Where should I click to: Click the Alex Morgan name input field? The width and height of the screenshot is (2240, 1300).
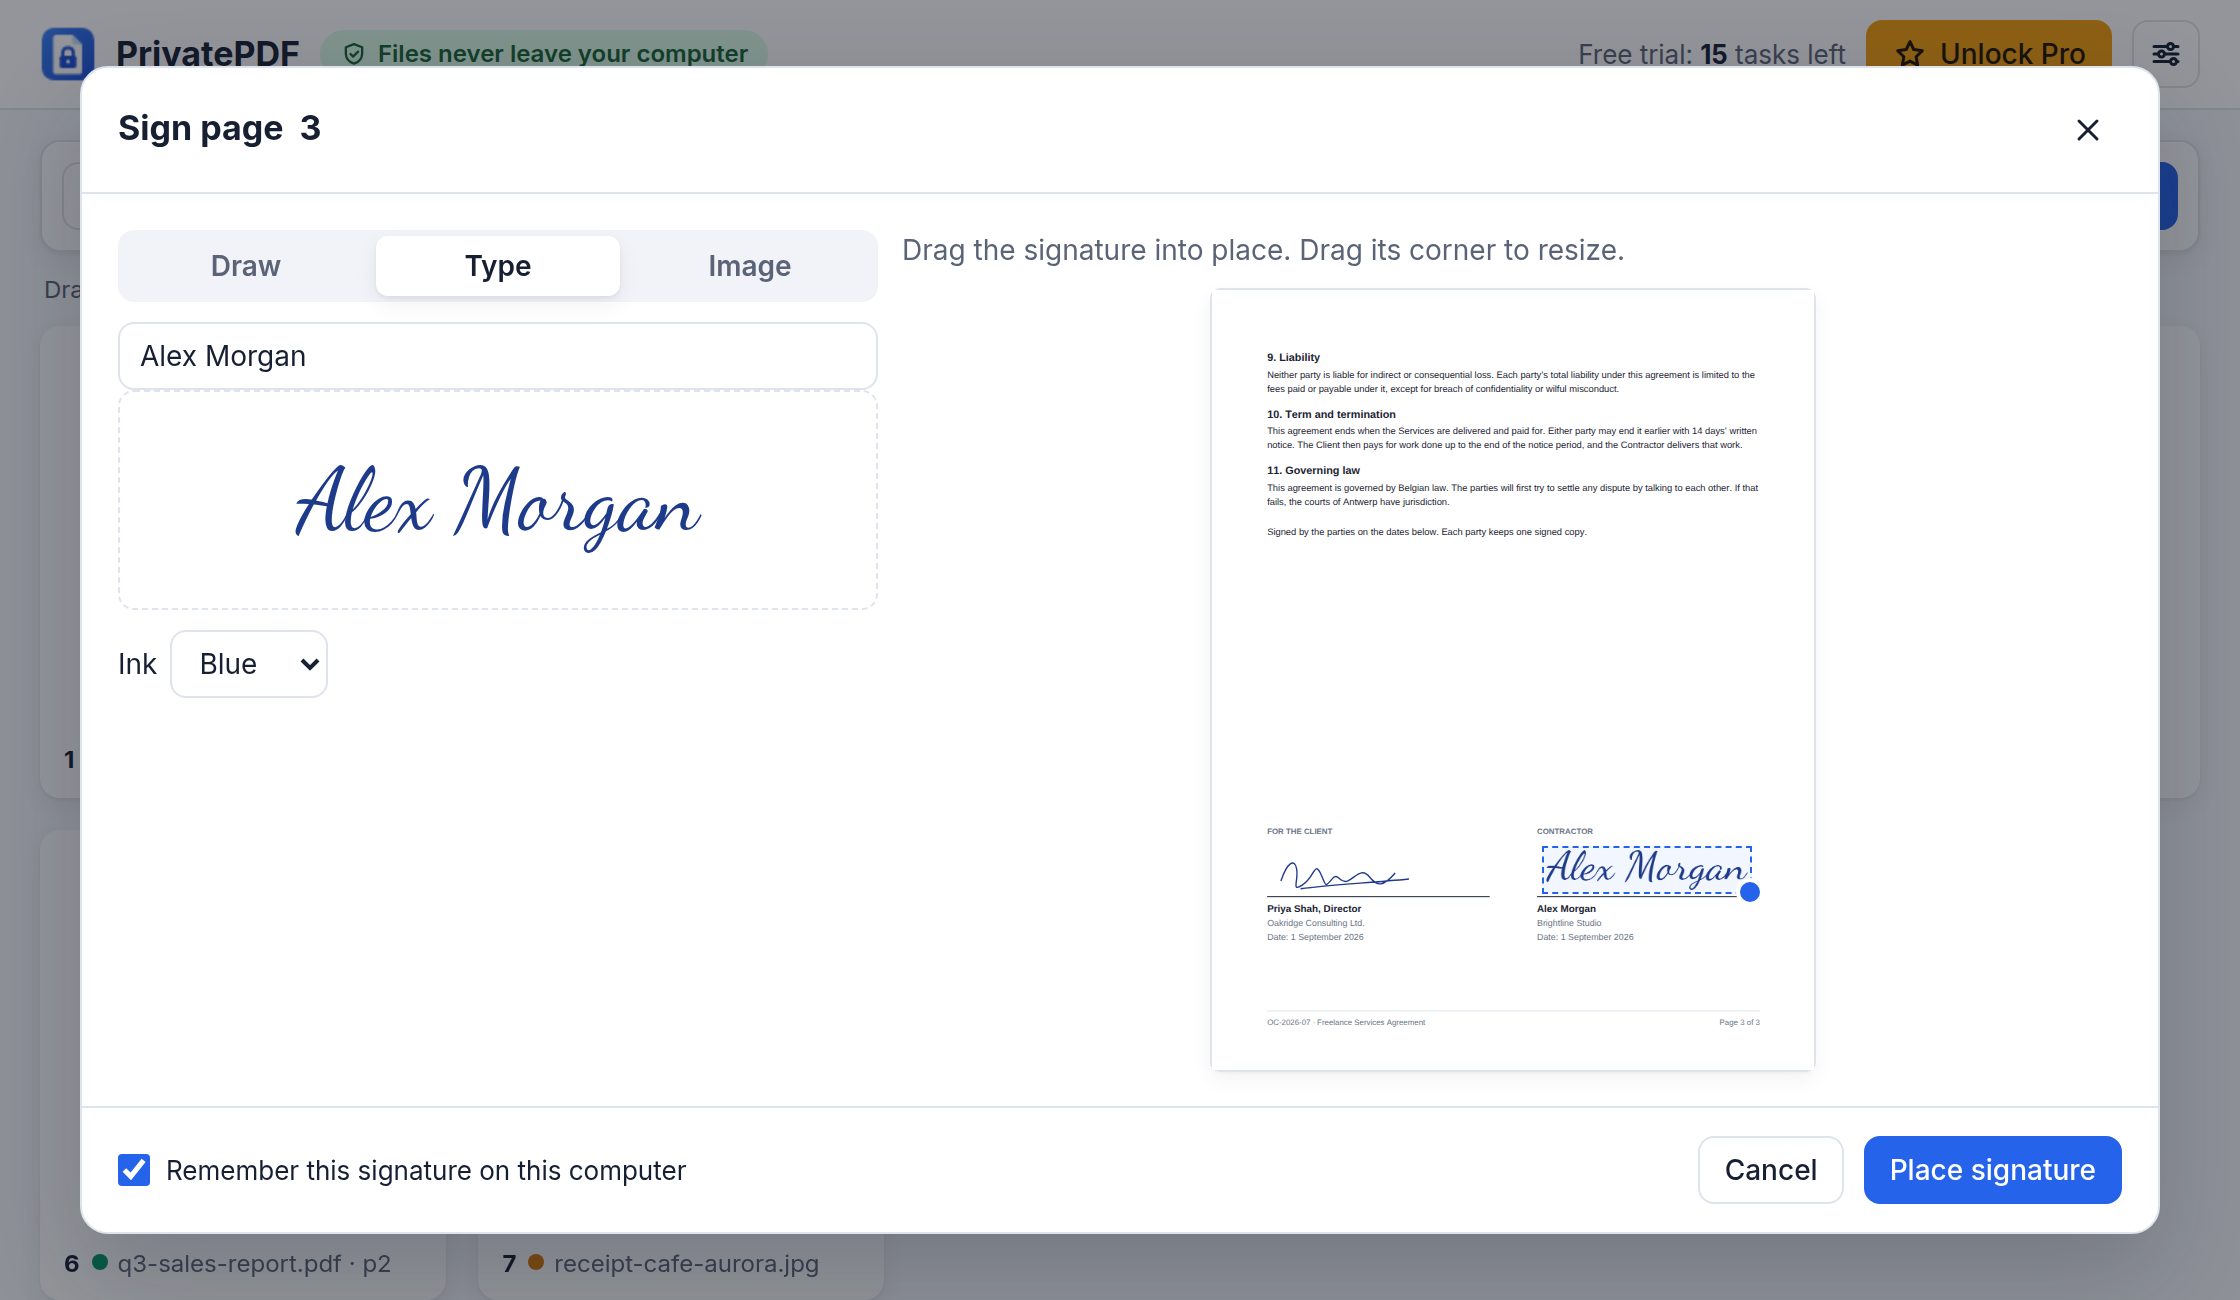coord(498,356)
